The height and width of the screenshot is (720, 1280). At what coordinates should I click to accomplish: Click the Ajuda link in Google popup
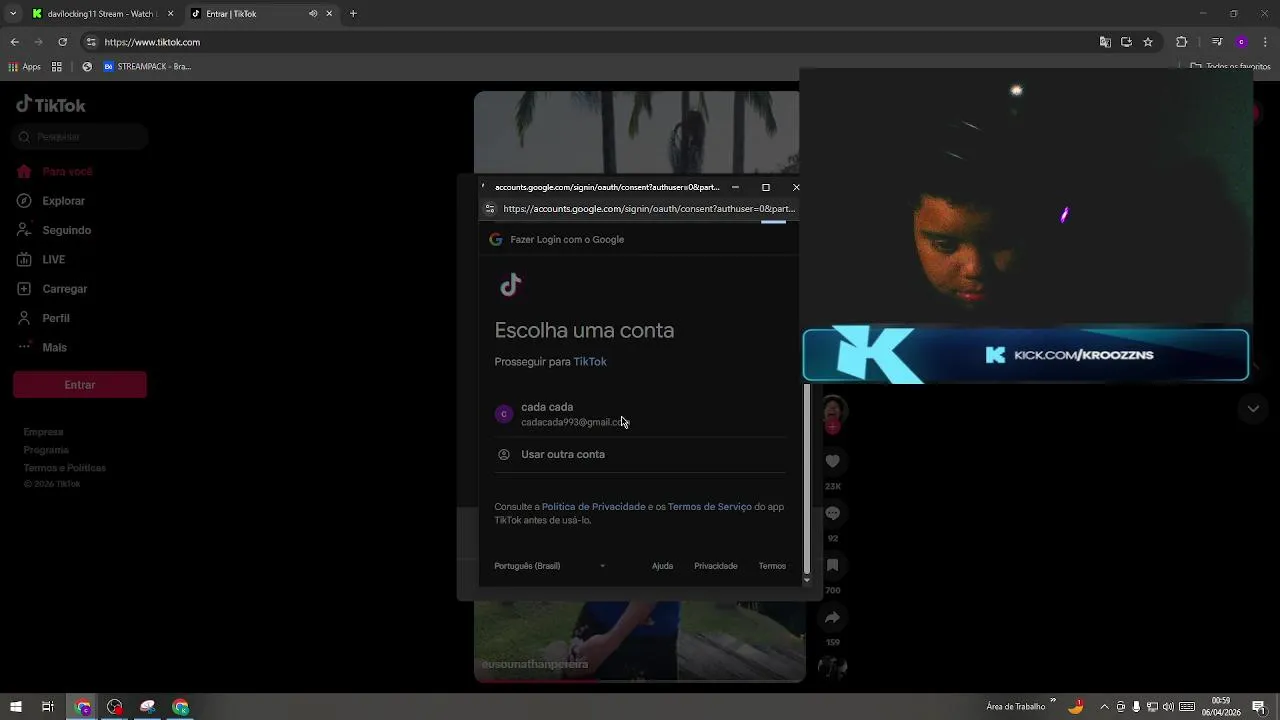[x=662, y=566]
